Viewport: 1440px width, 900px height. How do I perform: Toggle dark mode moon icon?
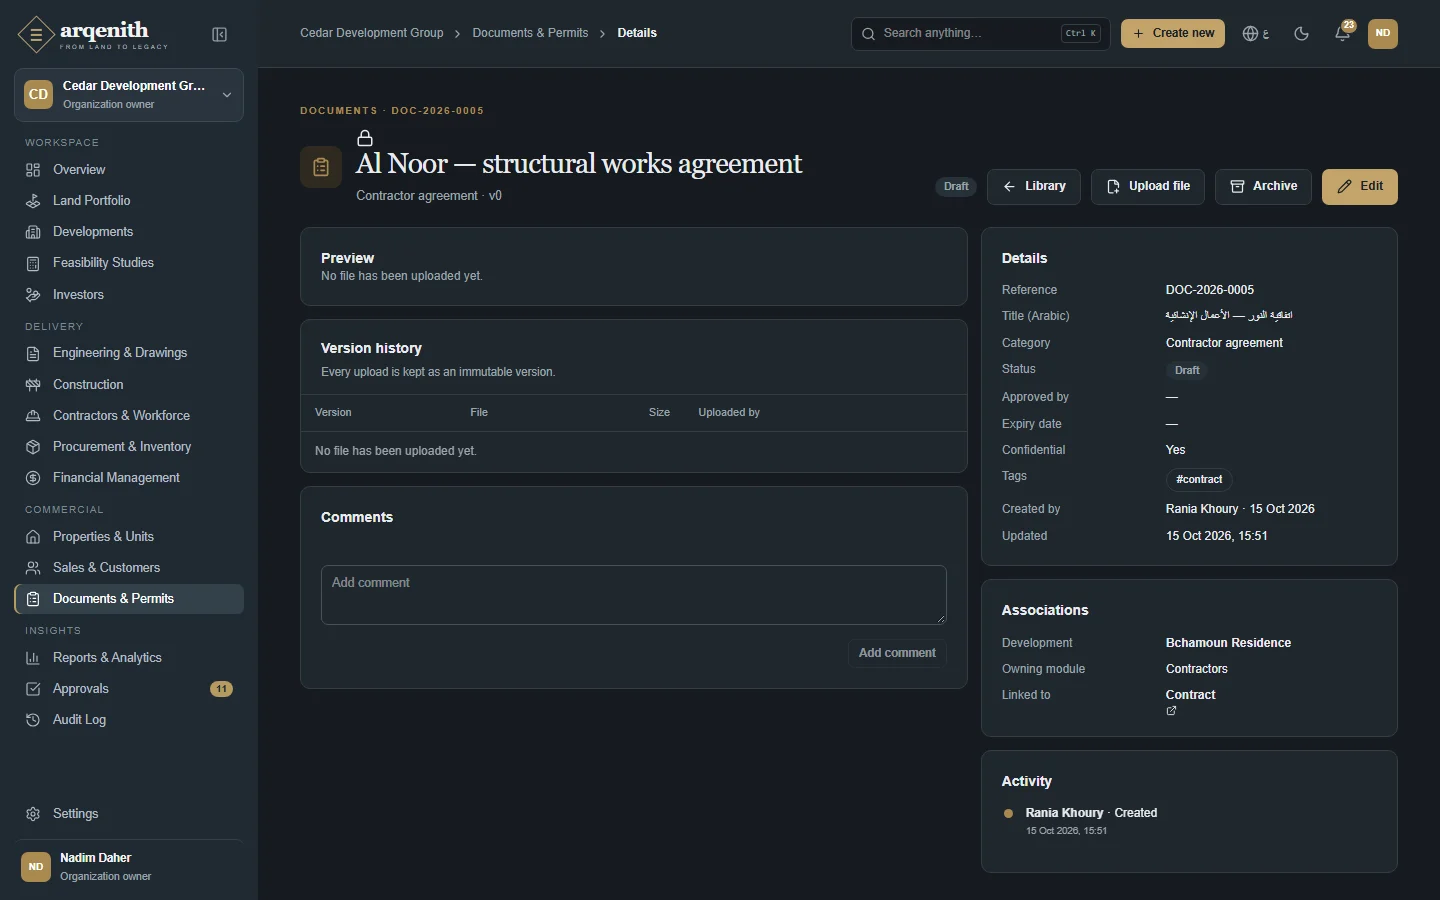point(1301,33)
